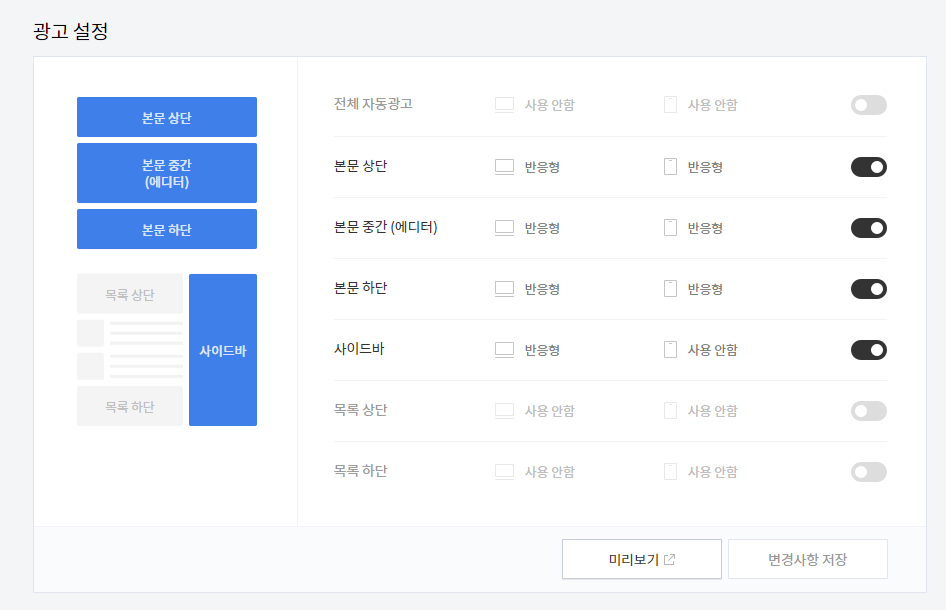This screenshot has height=610, width=946.
Task: Click the mobile icon in 사이드바 row
Action: pyautogui.click(x=670, y=349)
